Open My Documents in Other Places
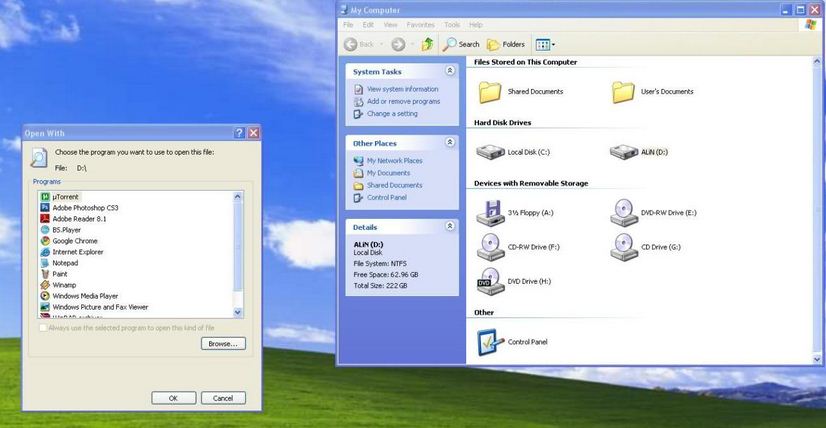Viewport: 826px width, 428px height. (x=388, y=173)
